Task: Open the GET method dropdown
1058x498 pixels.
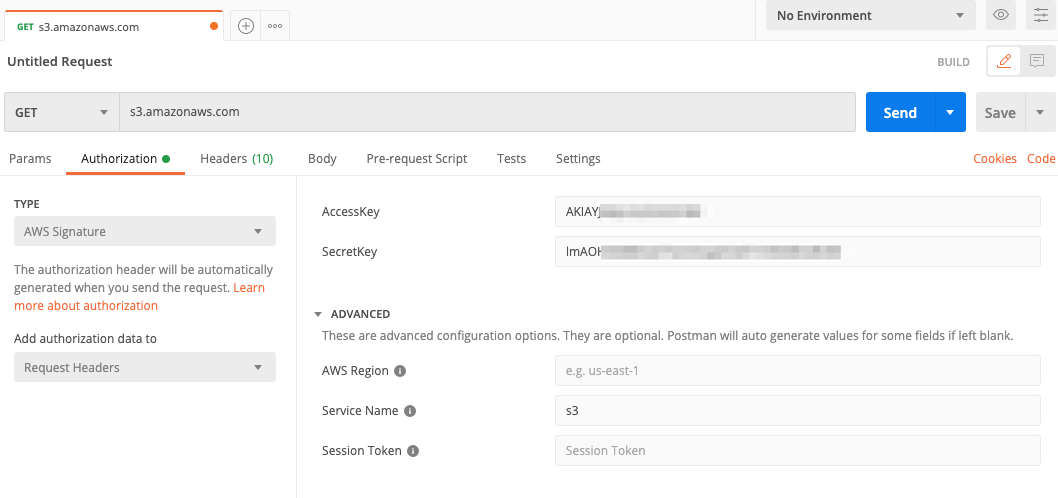Action: point(61,112)
